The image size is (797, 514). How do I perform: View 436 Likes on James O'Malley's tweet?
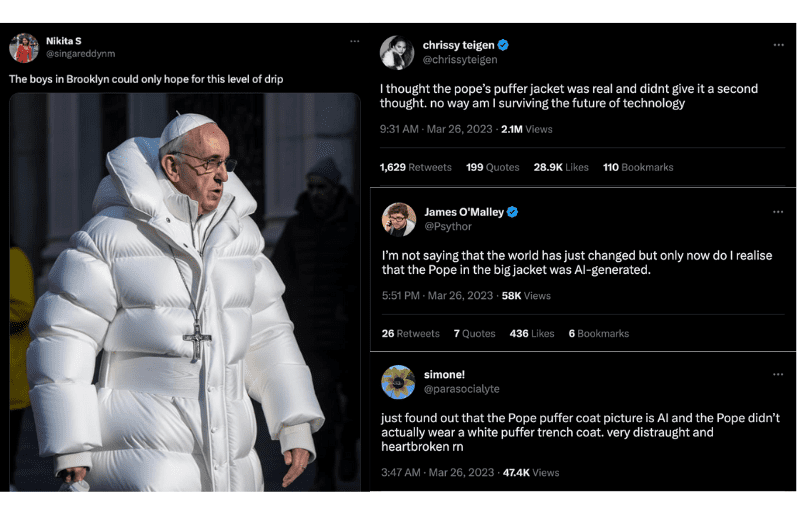[531, 333]
